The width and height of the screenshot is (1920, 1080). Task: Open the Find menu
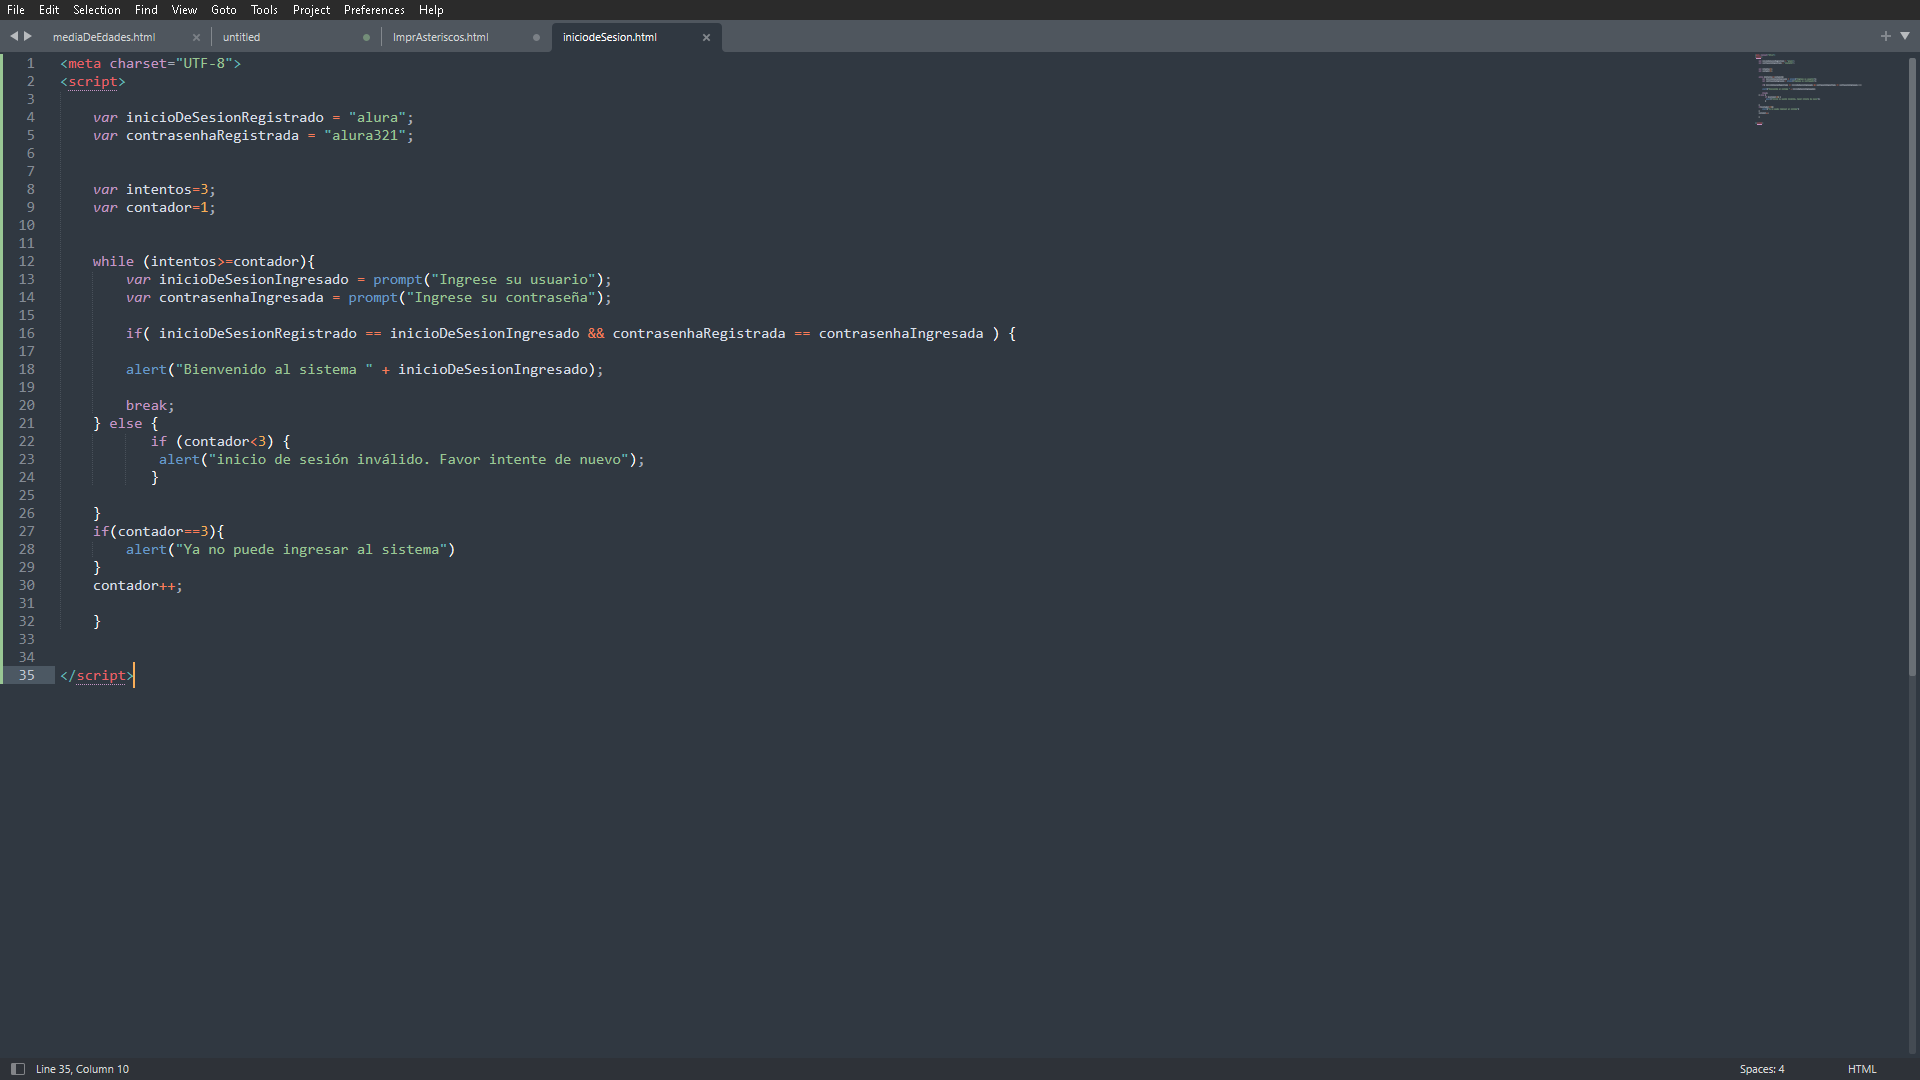(x=146, y=10)
